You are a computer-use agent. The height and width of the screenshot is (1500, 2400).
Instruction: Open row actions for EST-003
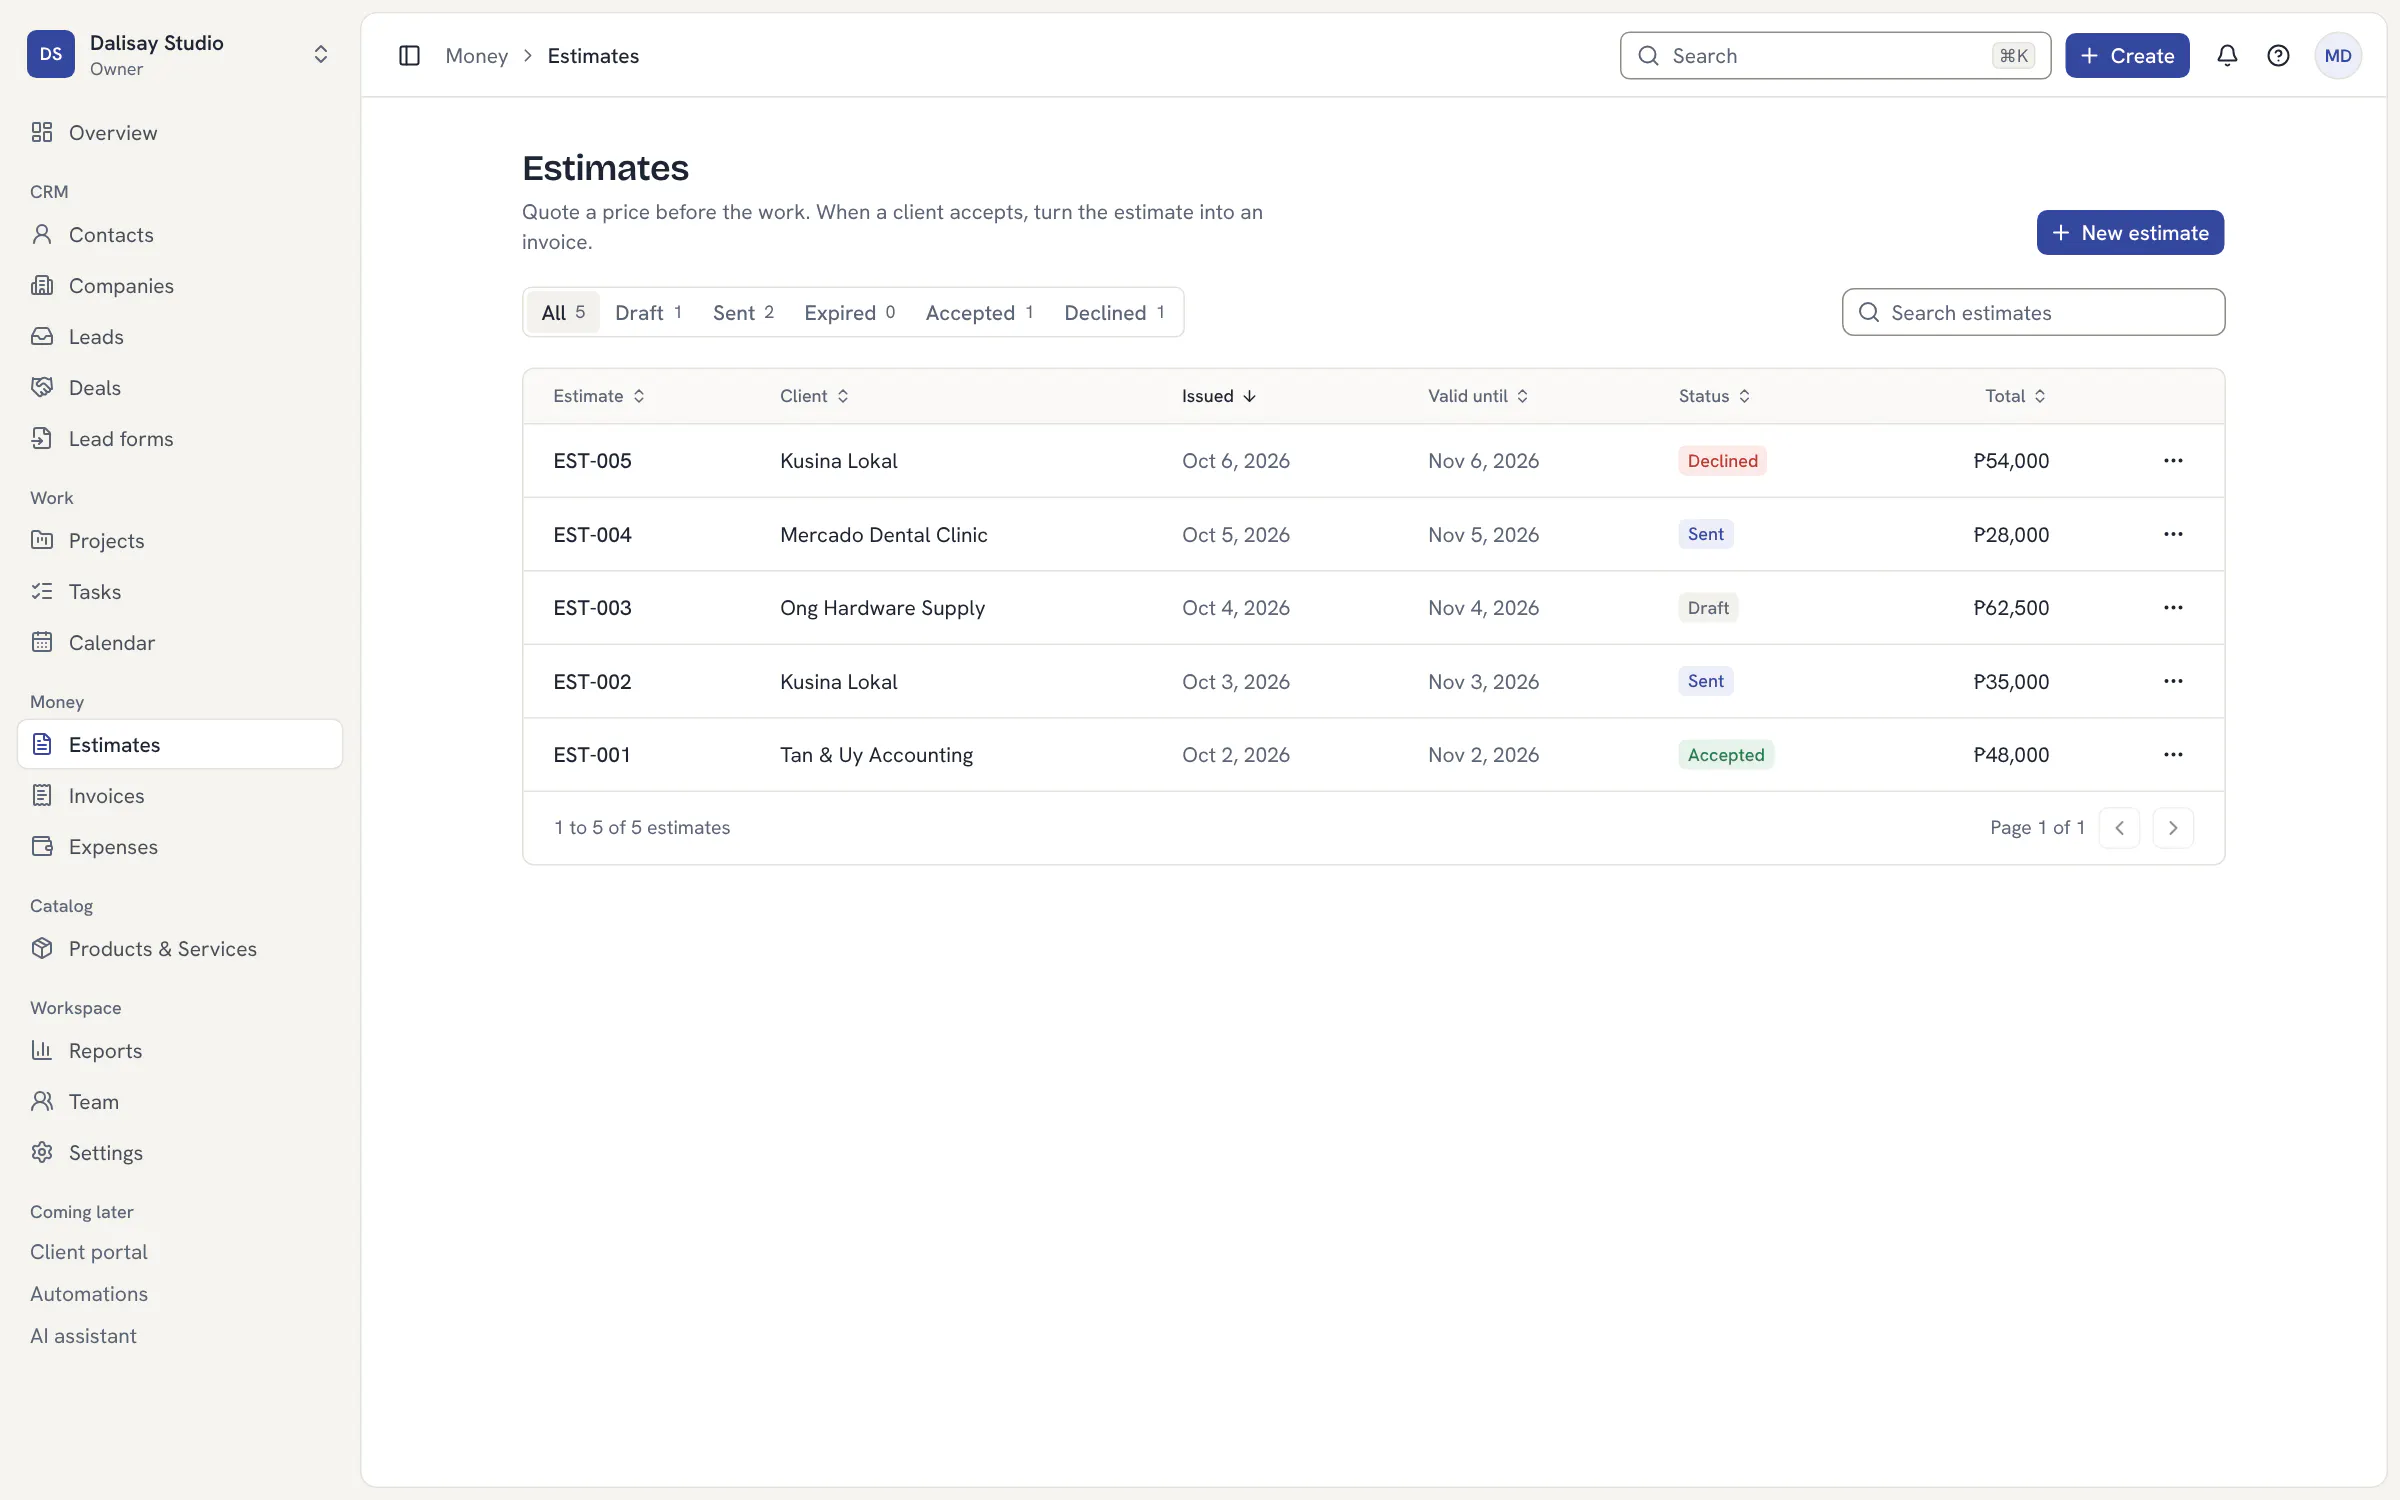coord(2173,608)
